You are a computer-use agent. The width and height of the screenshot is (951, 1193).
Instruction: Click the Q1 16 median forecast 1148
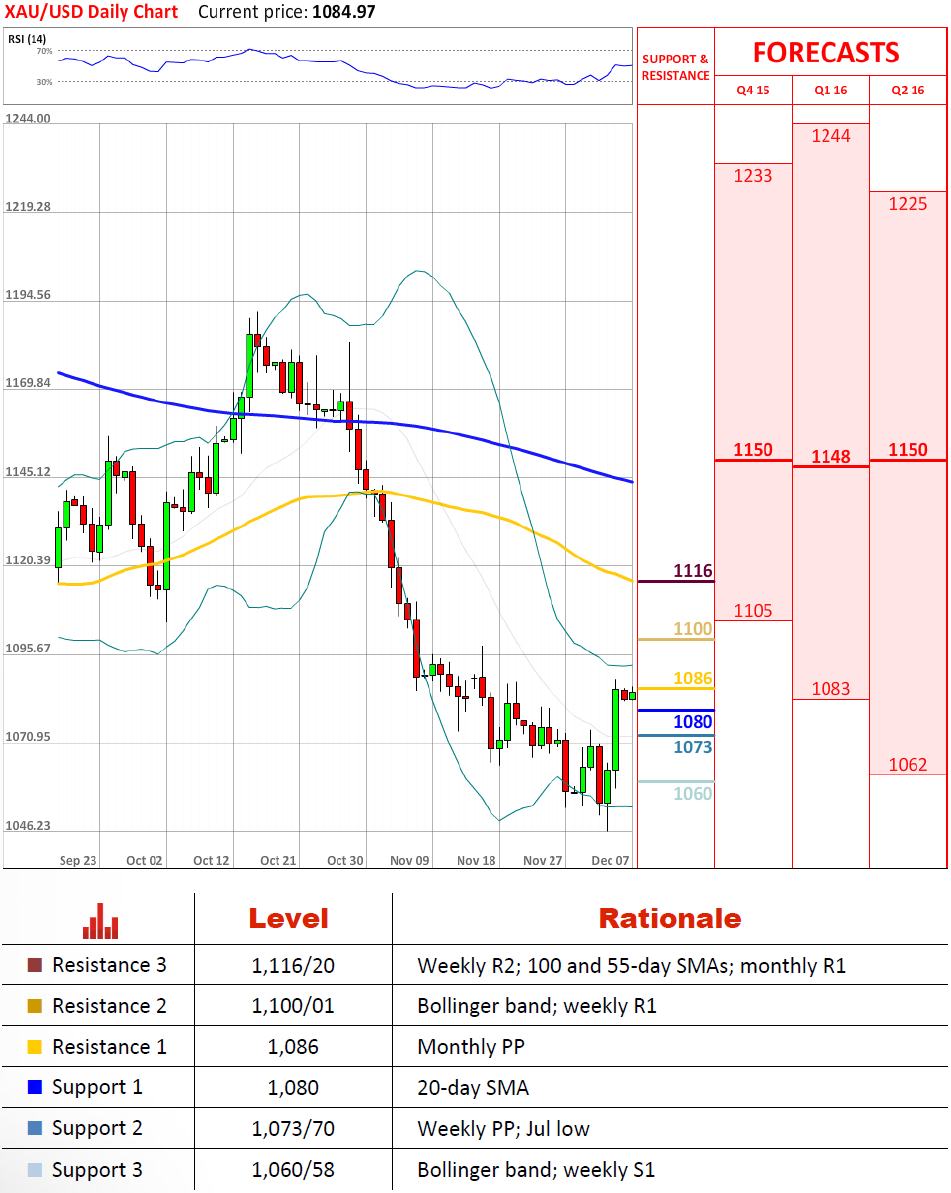[x=831, y=457]
